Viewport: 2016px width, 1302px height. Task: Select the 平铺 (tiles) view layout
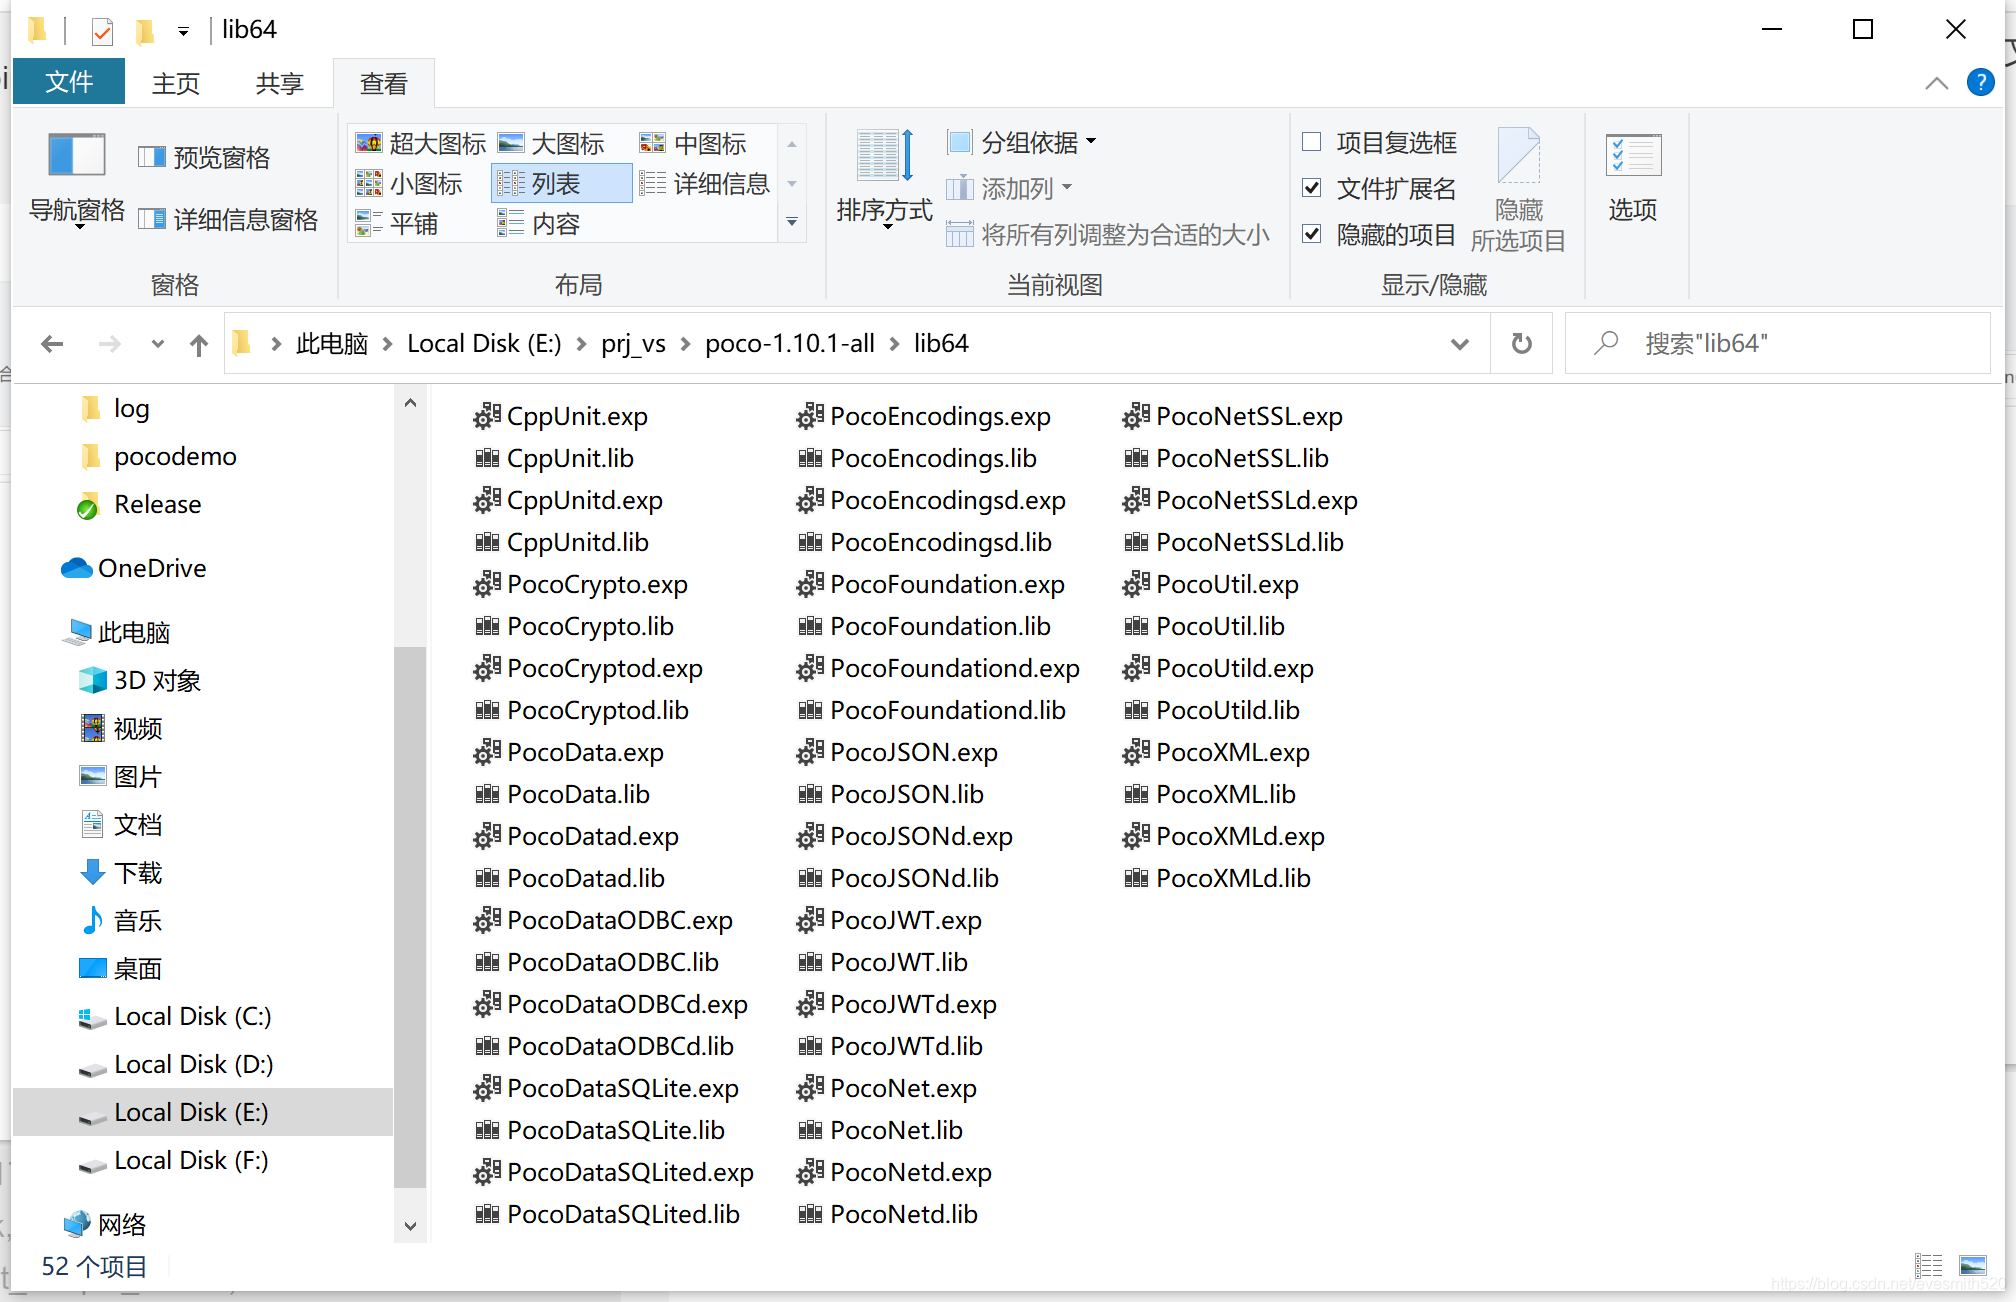[x=400, y=223]
